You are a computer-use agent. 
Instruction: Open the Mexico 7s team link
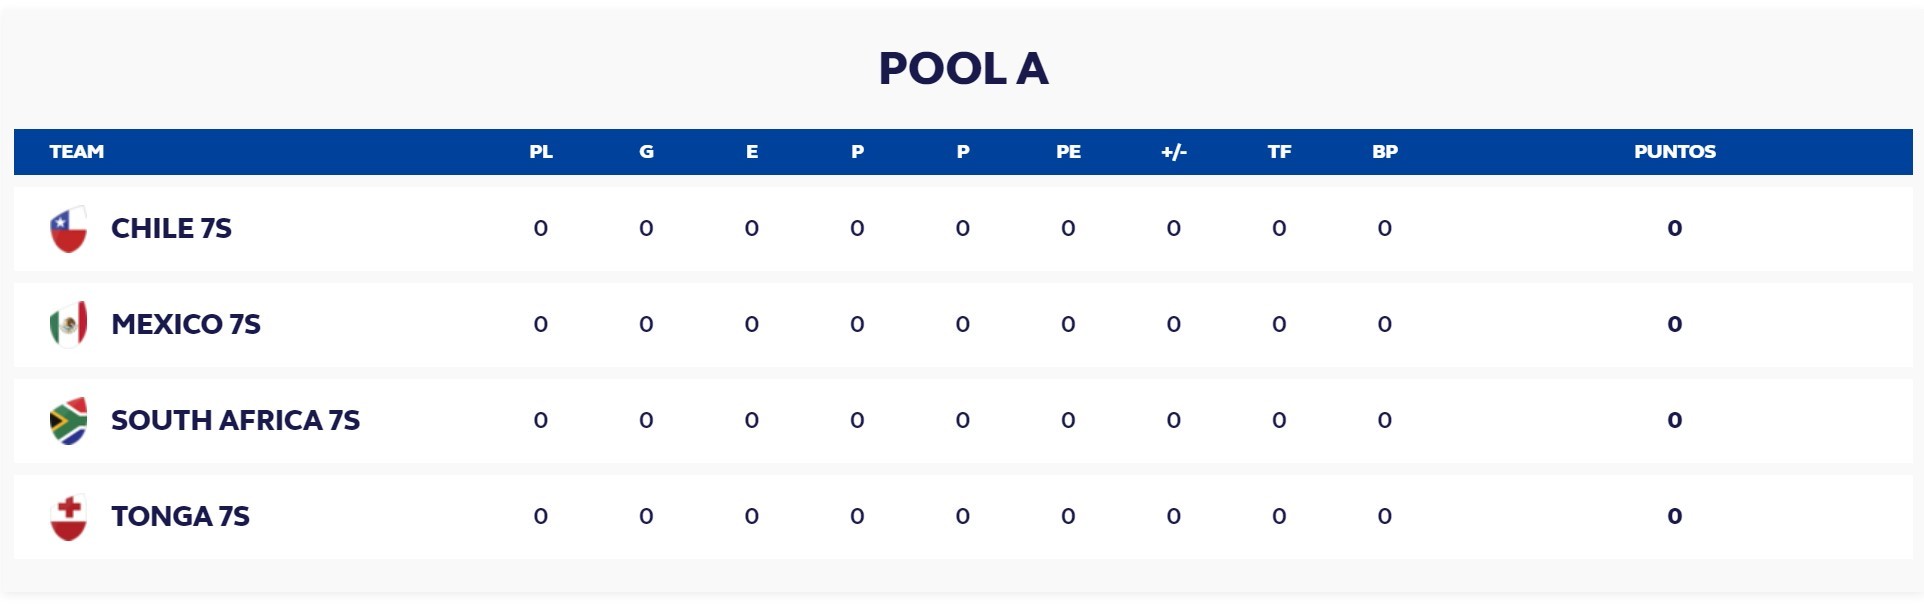(x=185, y=324)
